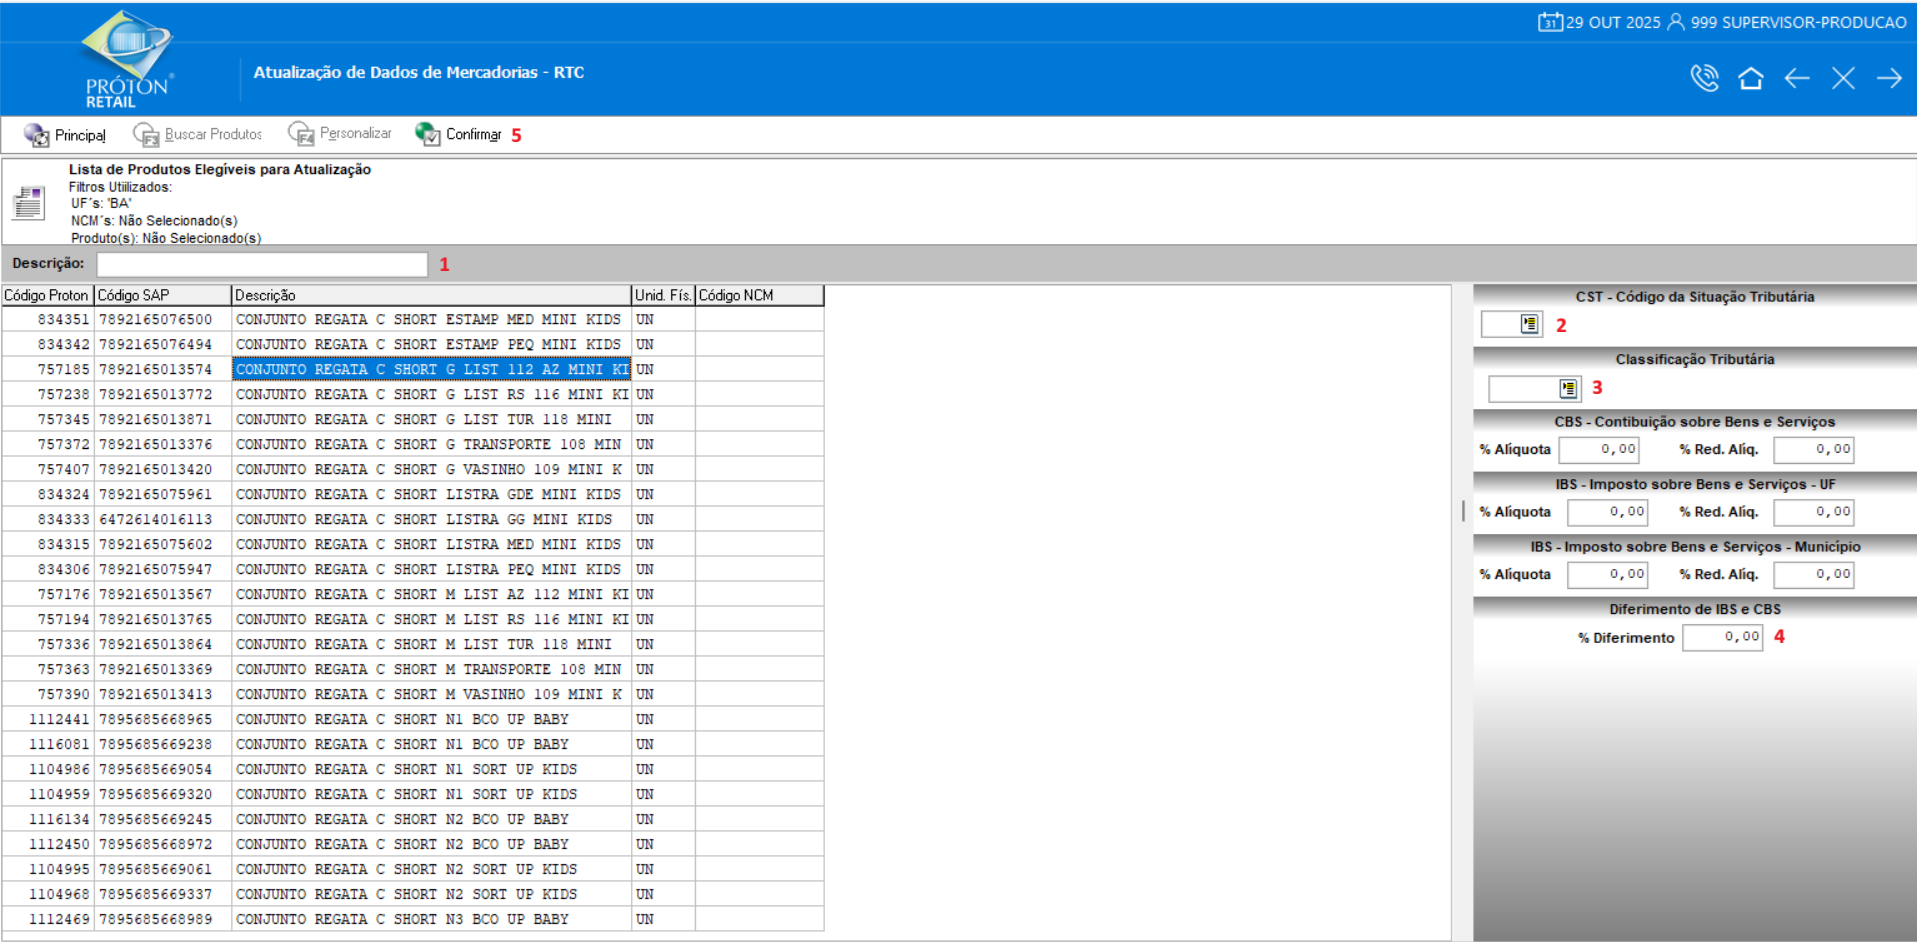Click the calendar icon beside the date
Image resolution: width=1917 pixels, height=942 pixels.
1549,22
